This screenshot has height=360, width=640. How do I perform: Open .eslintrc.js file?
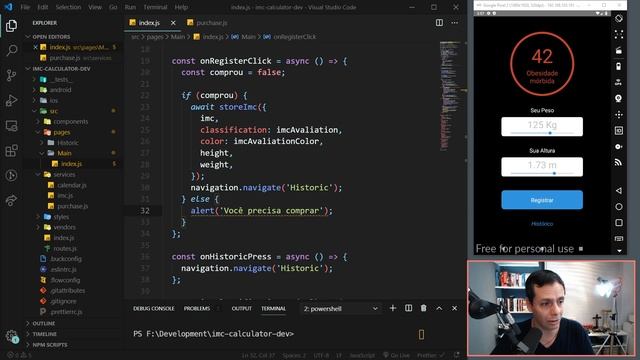pos(63,269)
